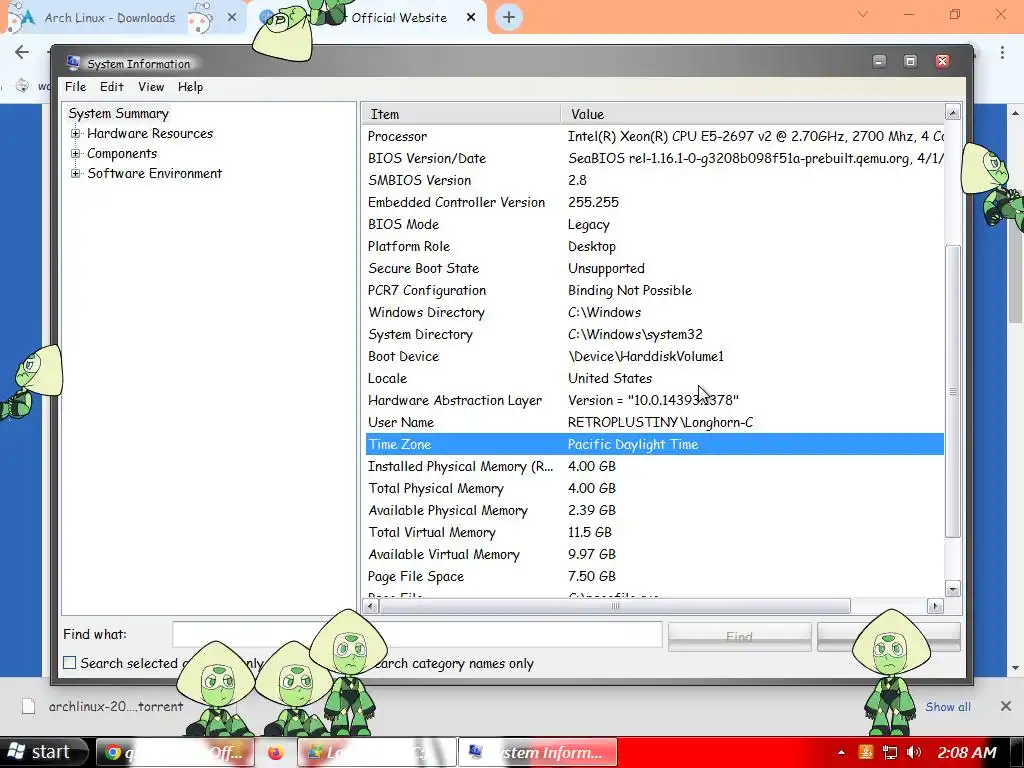Image resolution: width=1024 pixels, height=768 pixels.
Task: Open the start menu
Action: [44, 752]
